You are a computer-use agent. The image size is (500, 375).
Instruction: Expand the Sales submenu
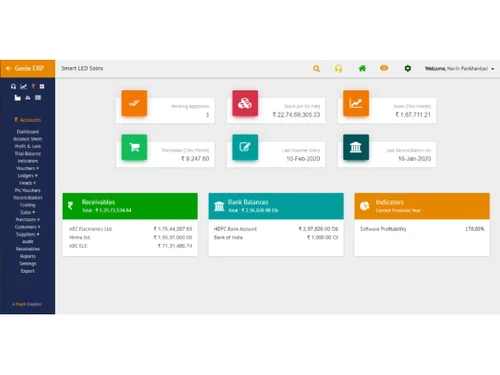coord(28,212)
